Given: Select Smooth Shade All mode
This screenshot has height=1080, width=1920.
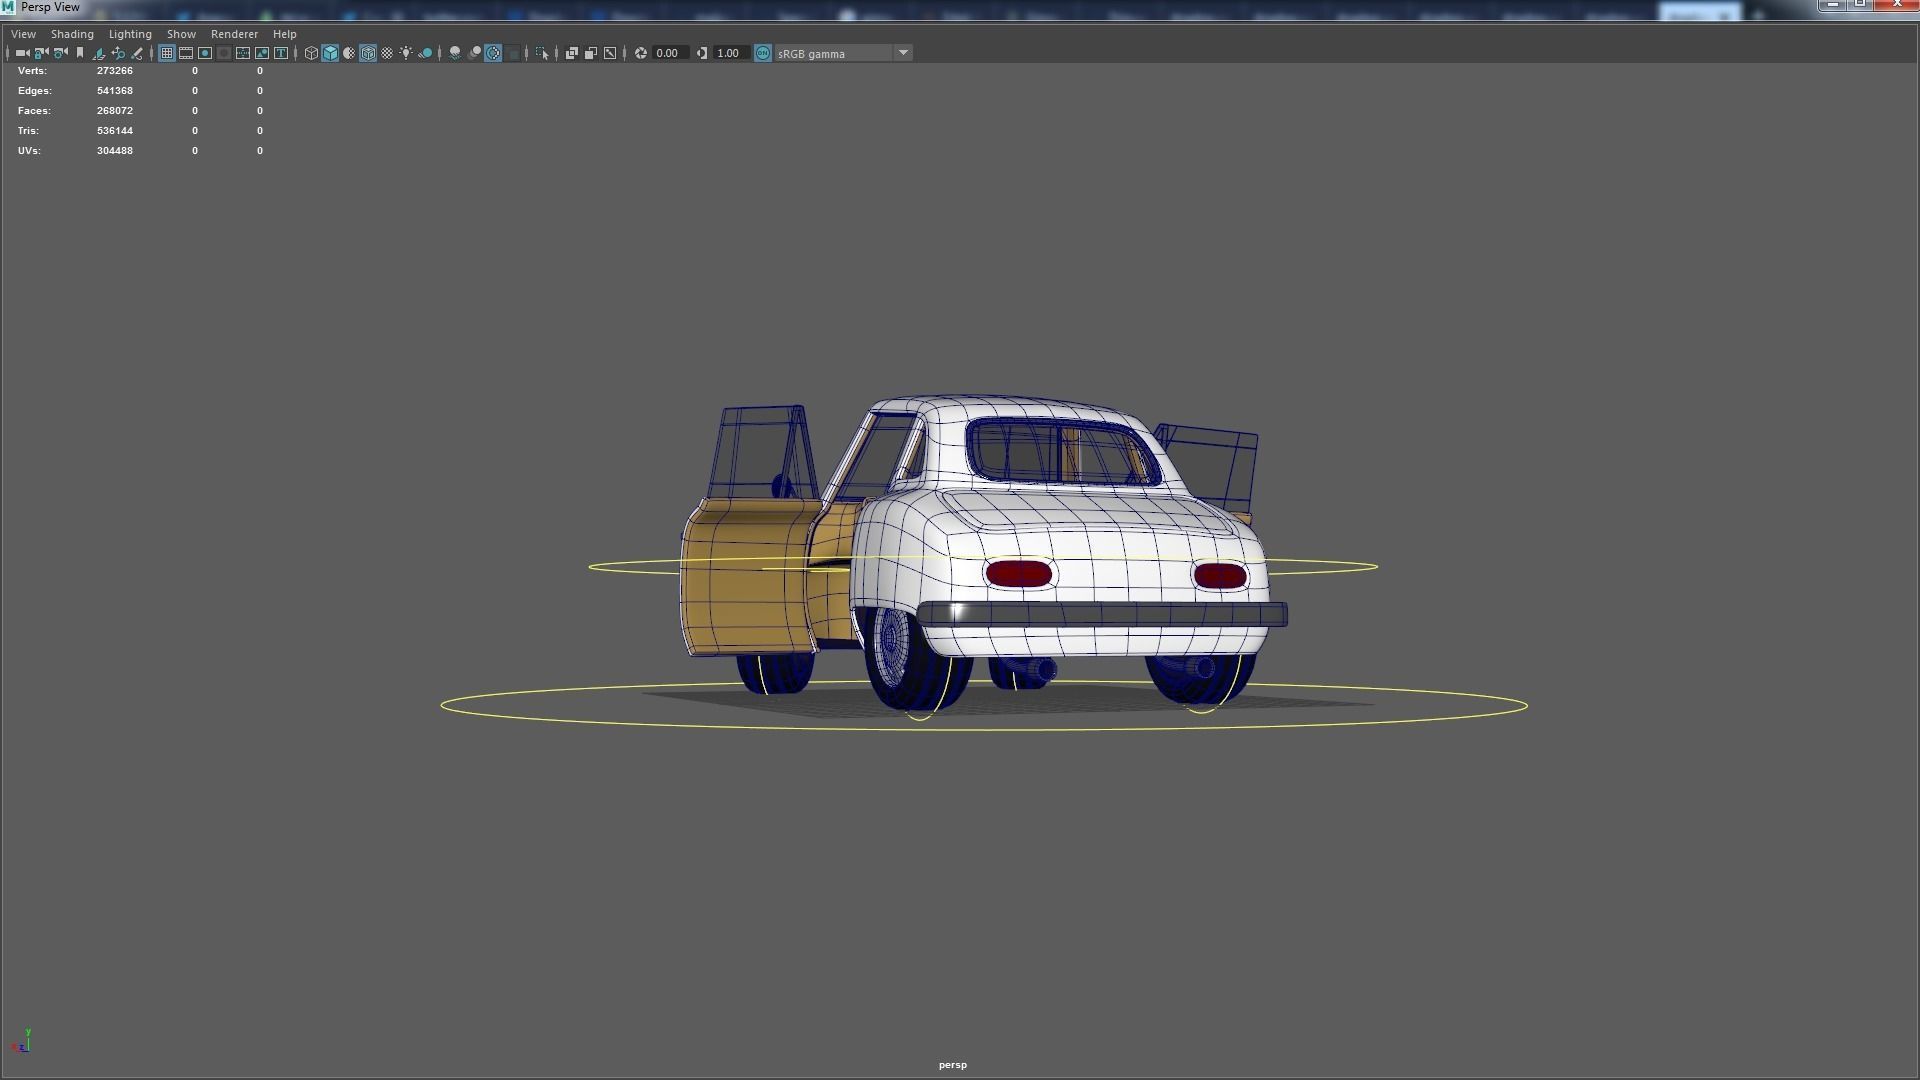Looking at the screenshot, I should (x=330, y=53).
